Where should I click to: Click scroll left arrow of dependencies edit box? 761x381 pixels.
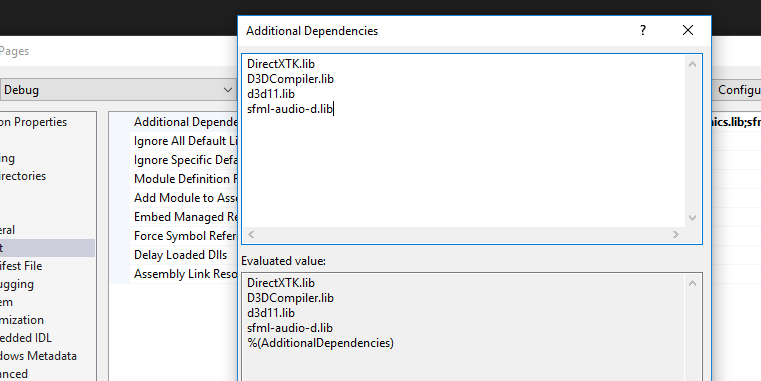[x=251, y=235]
